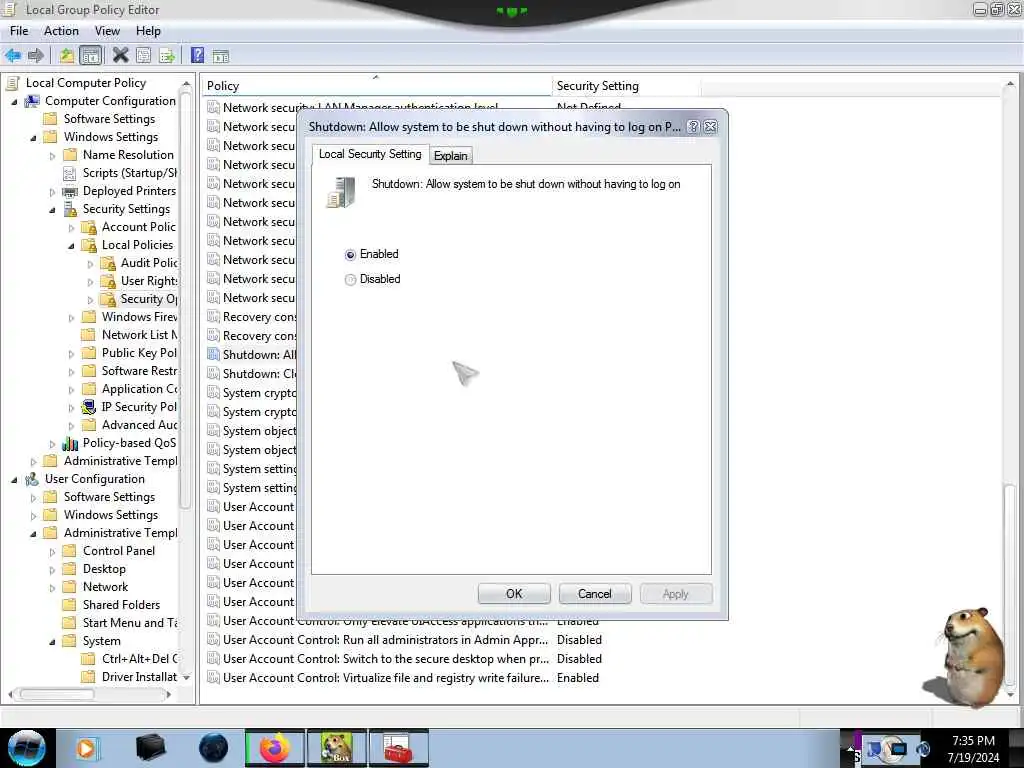Image resolution: width=1024 pixels, height=768 pixels.
Task: Click the gray Forward arrow toolbar icon
Action: coord(36,56)
